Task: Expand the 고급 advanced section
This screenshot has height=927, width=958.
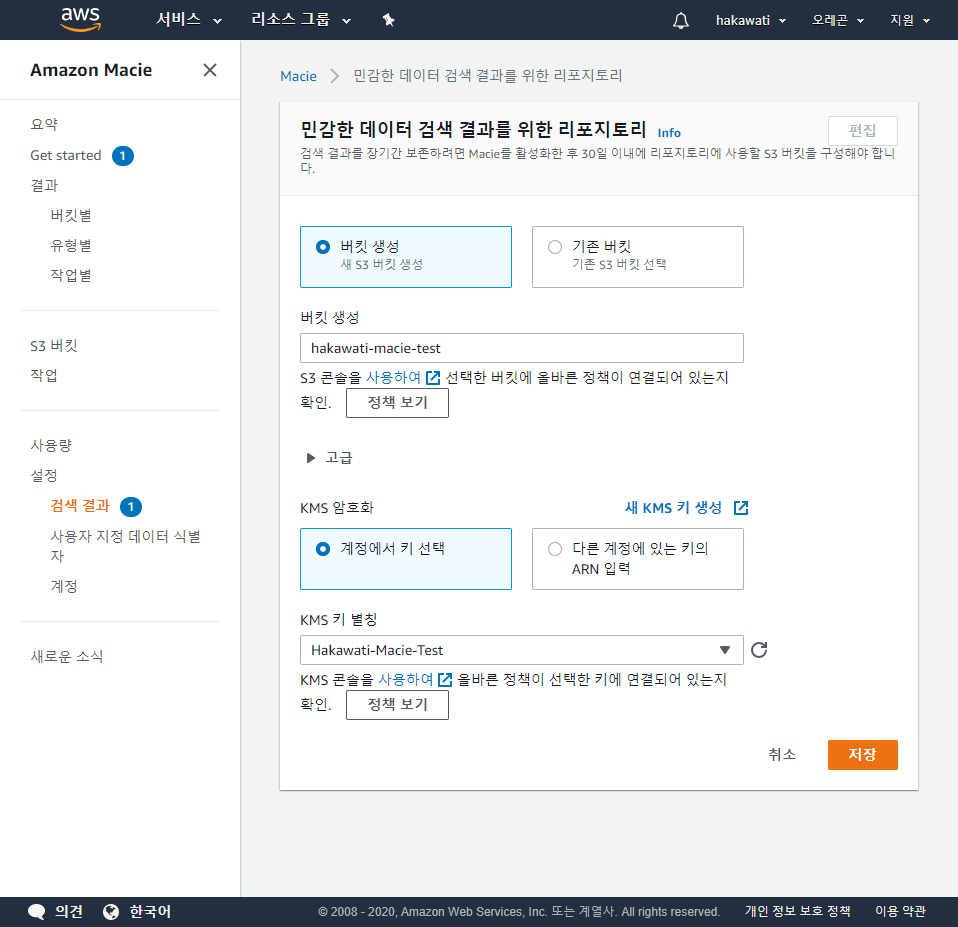Action: 329,458
